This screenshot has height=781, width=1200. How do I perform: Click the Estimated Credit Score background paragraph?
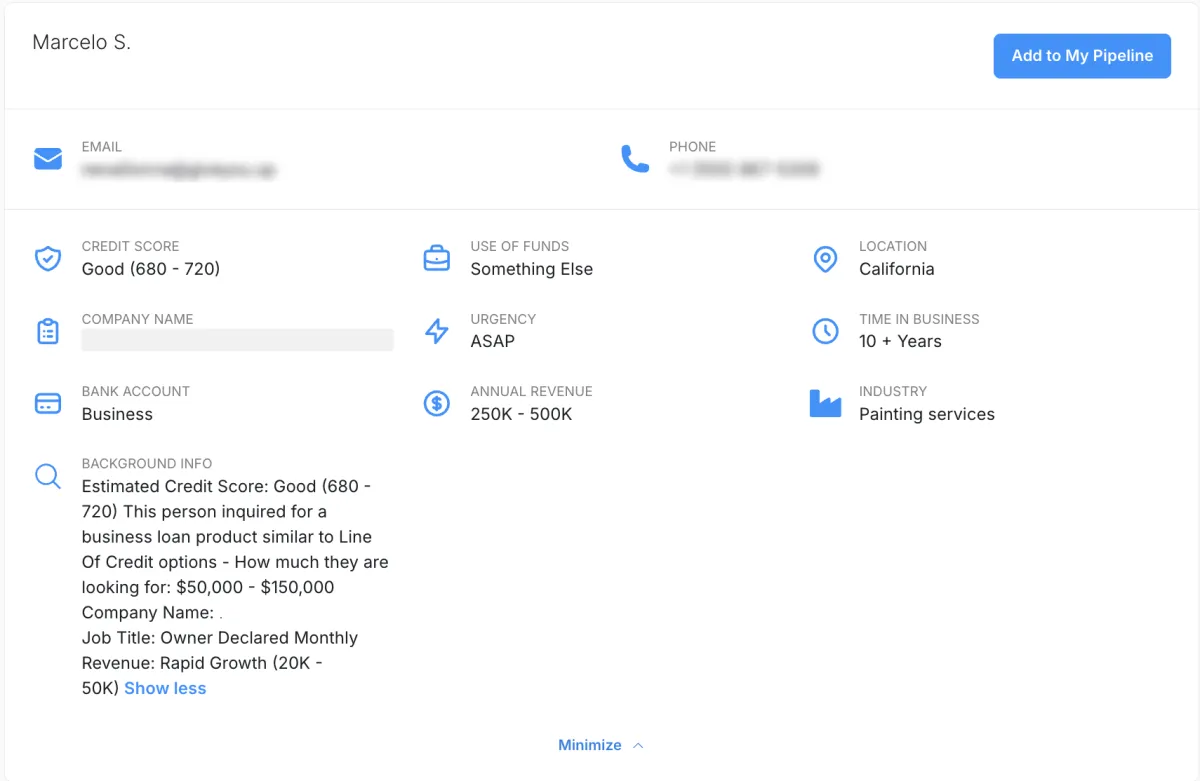(235, 587)
